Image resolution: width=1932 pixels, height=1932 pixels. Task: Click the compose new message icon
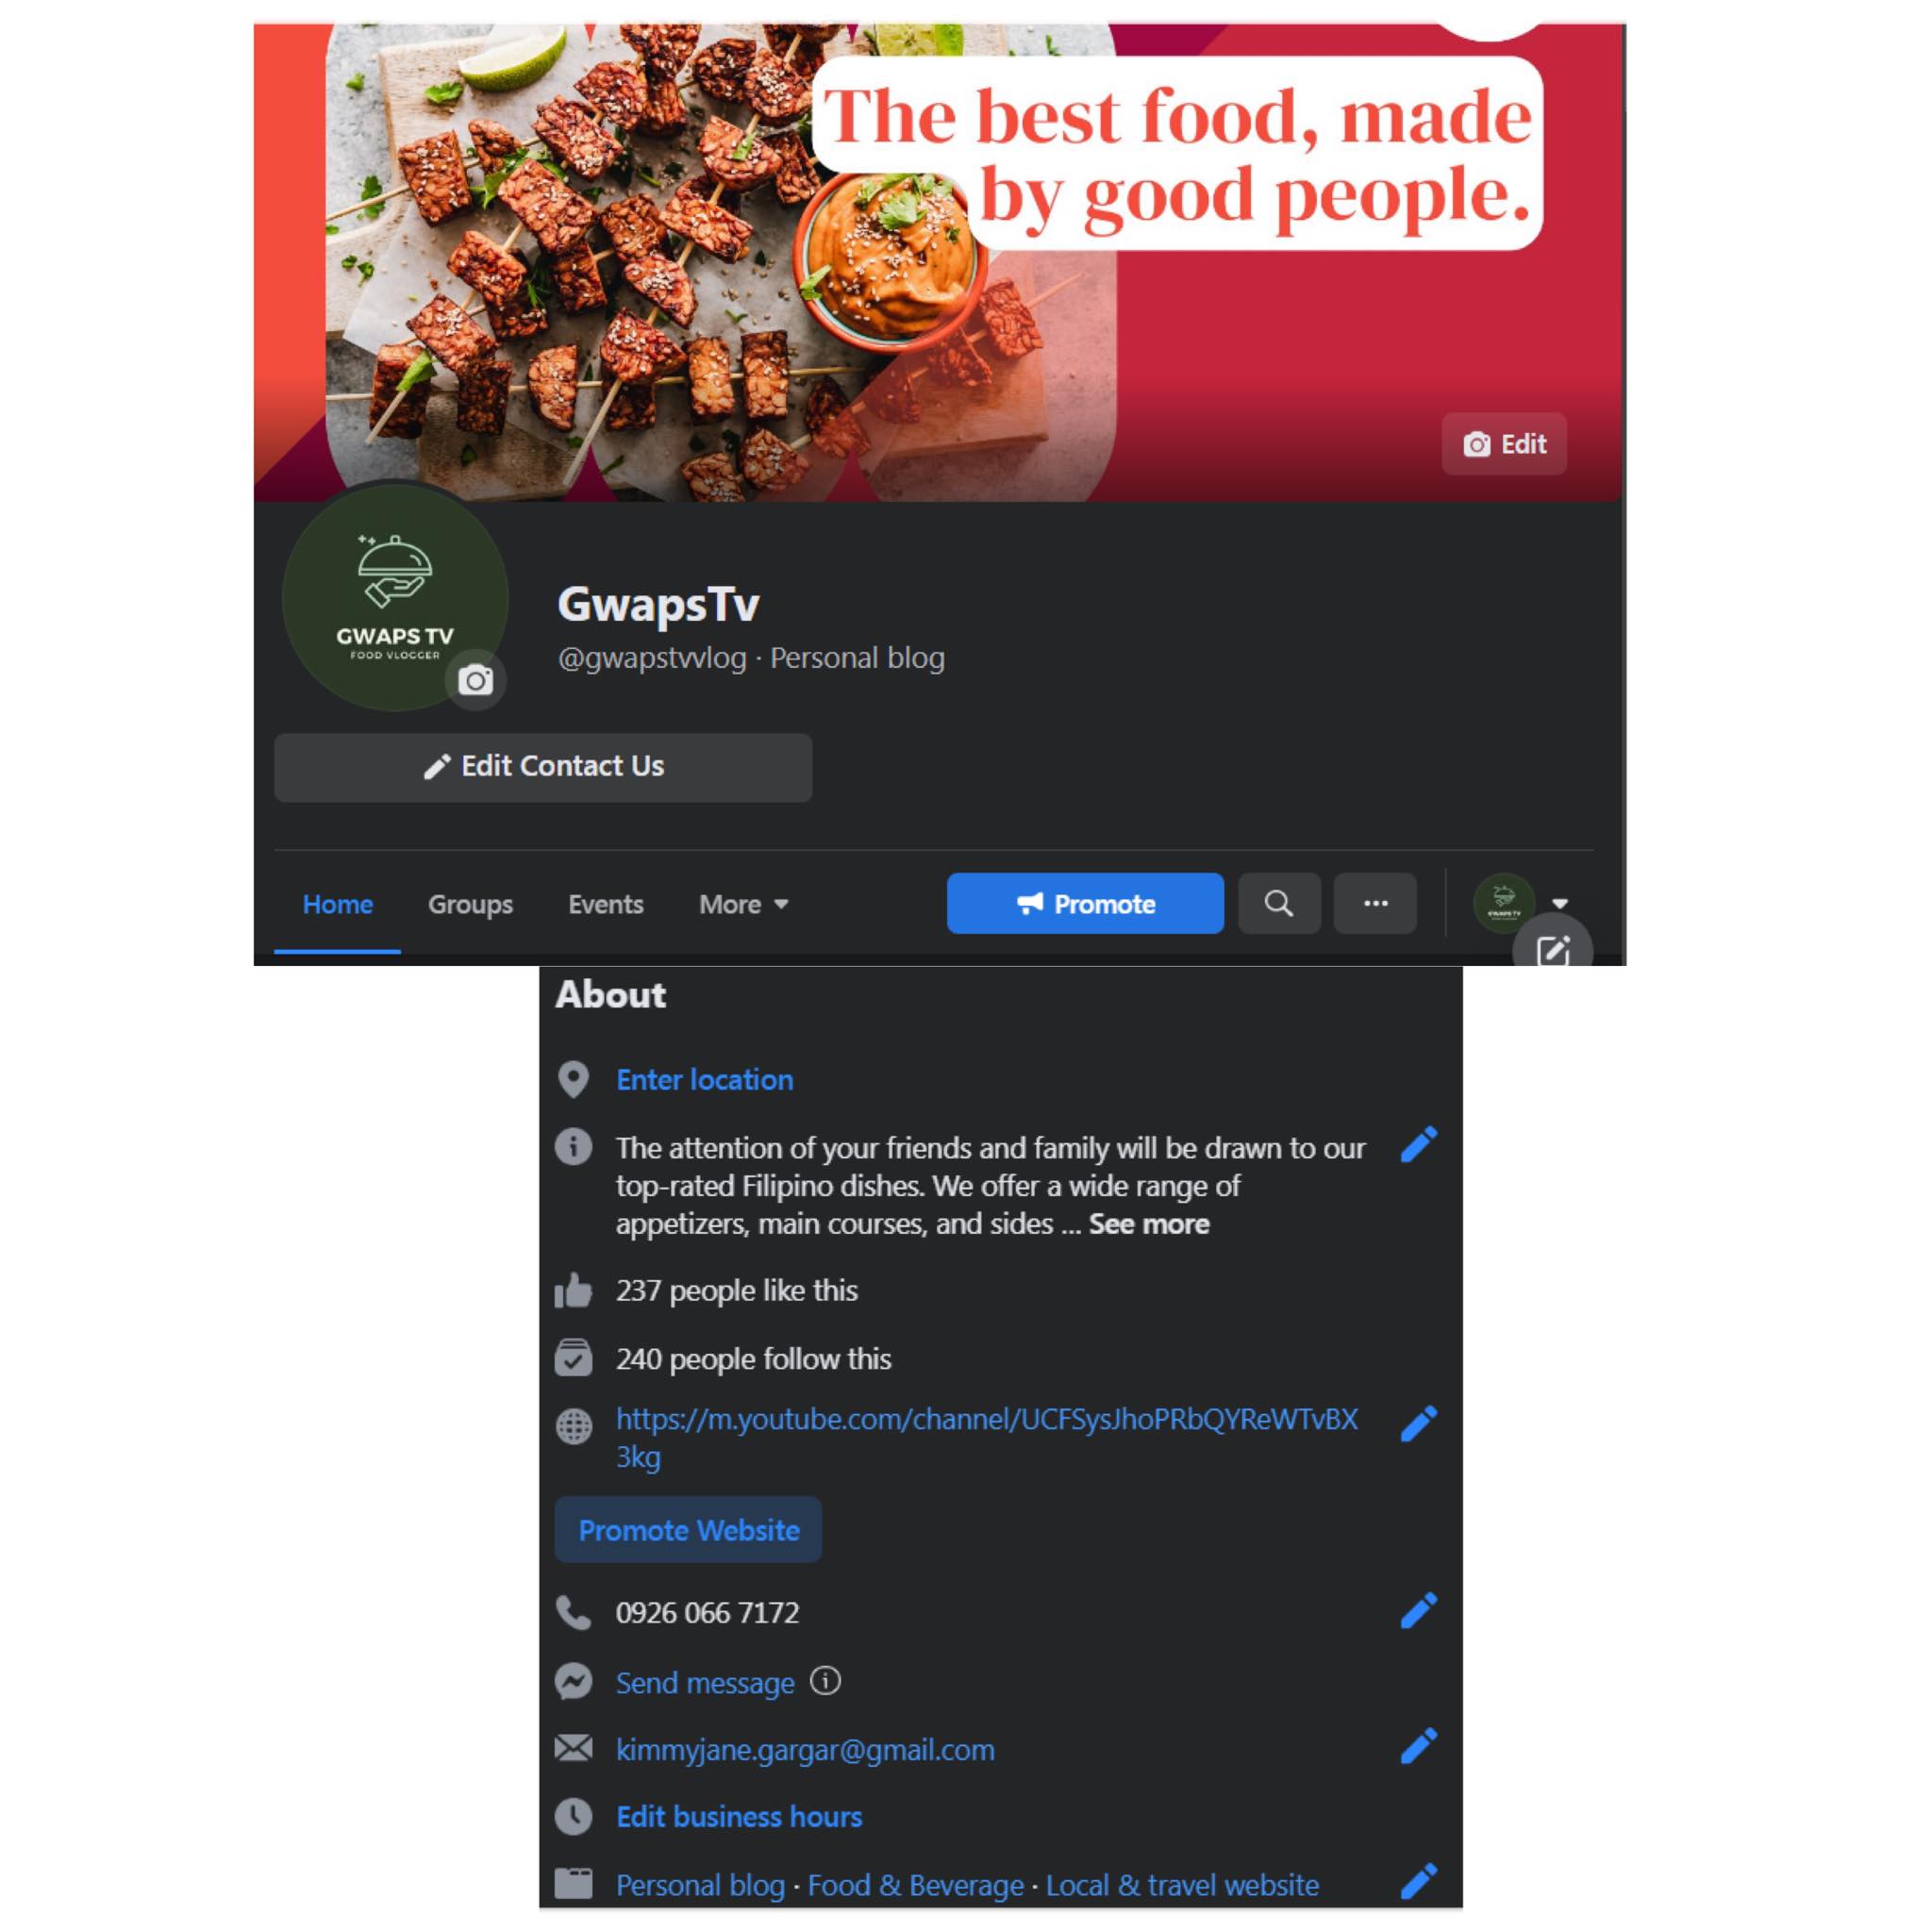(x=1552, y=949)
